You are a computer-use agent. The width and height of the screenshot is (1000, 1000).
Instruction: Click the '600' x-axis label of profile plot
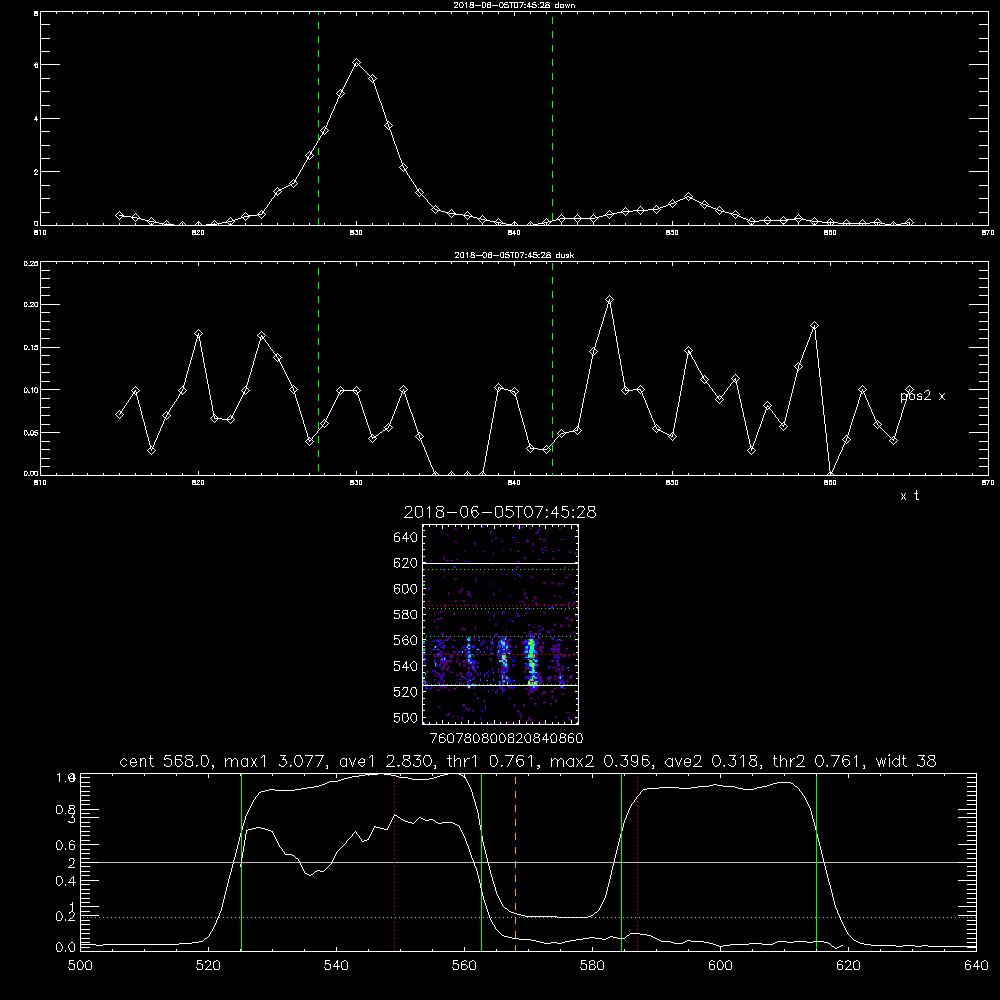click(720, 966)
